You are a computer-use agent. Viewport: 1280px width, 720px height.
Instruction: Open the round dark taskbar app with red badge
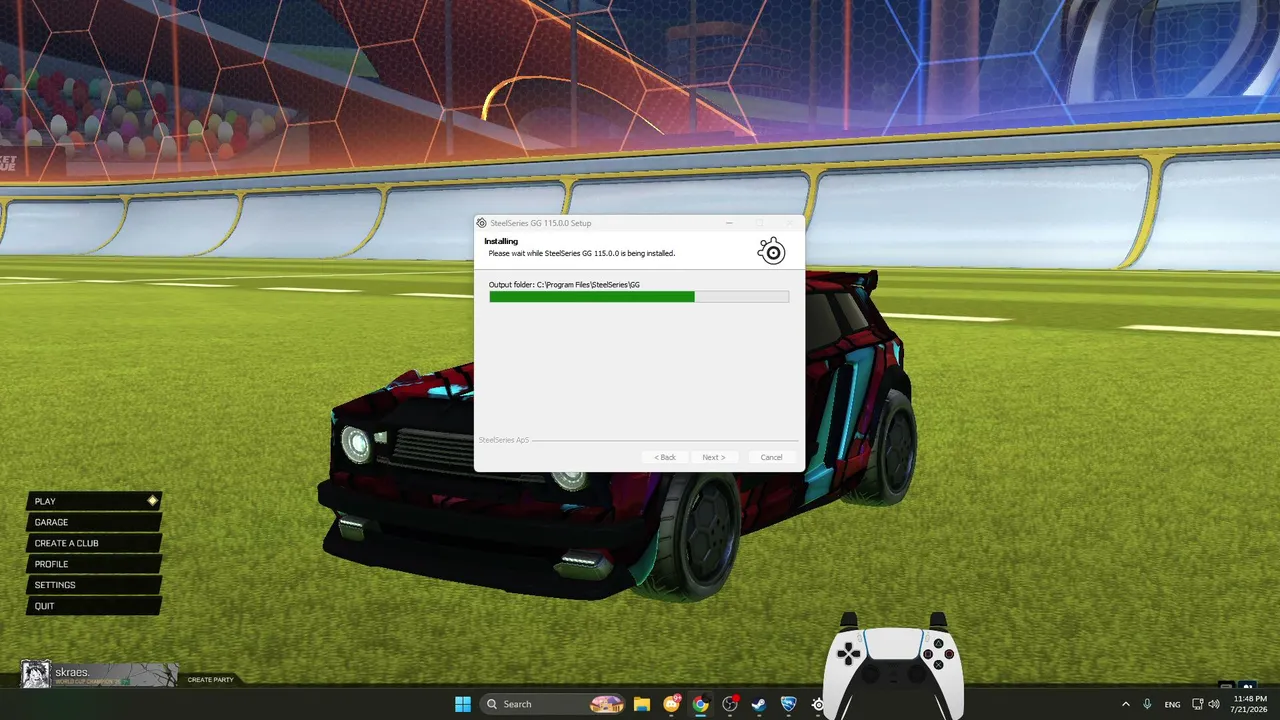[x=730, y=704]
